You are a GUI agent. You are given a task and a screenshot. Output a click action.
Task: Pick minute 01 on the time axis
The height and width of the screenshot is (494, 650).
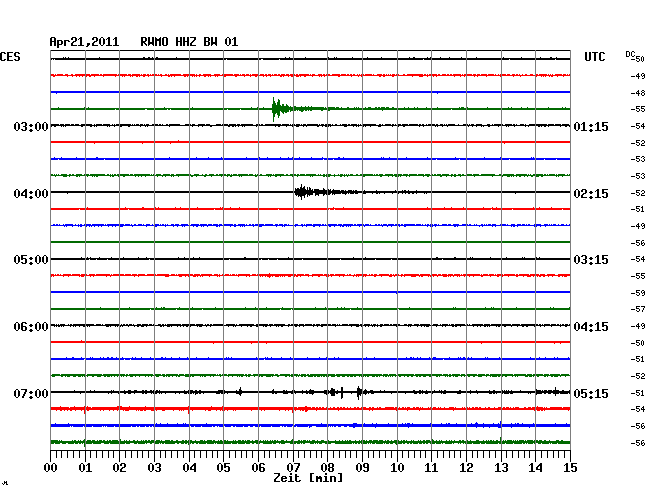click(85, 468)
